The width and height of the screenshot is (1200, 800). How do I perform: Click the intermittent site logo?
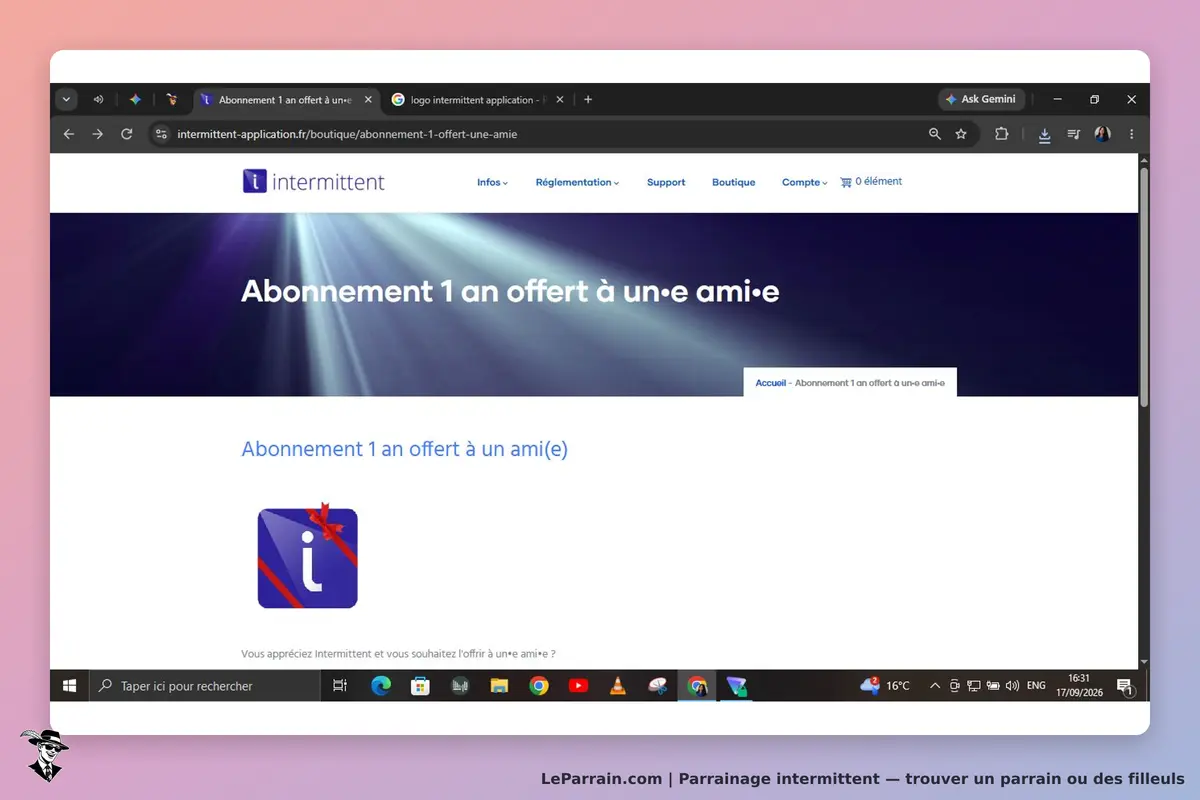point(313,182)
